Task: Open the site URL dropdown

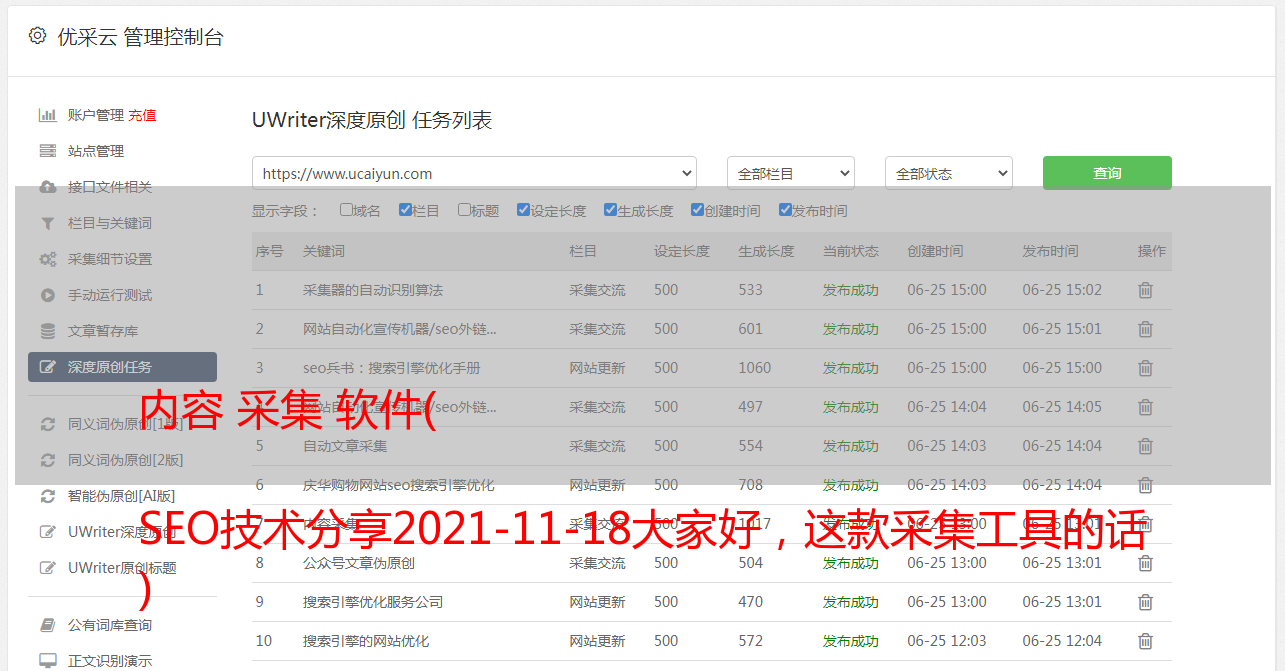Action: pyautogui.click(x=474, y=173)
